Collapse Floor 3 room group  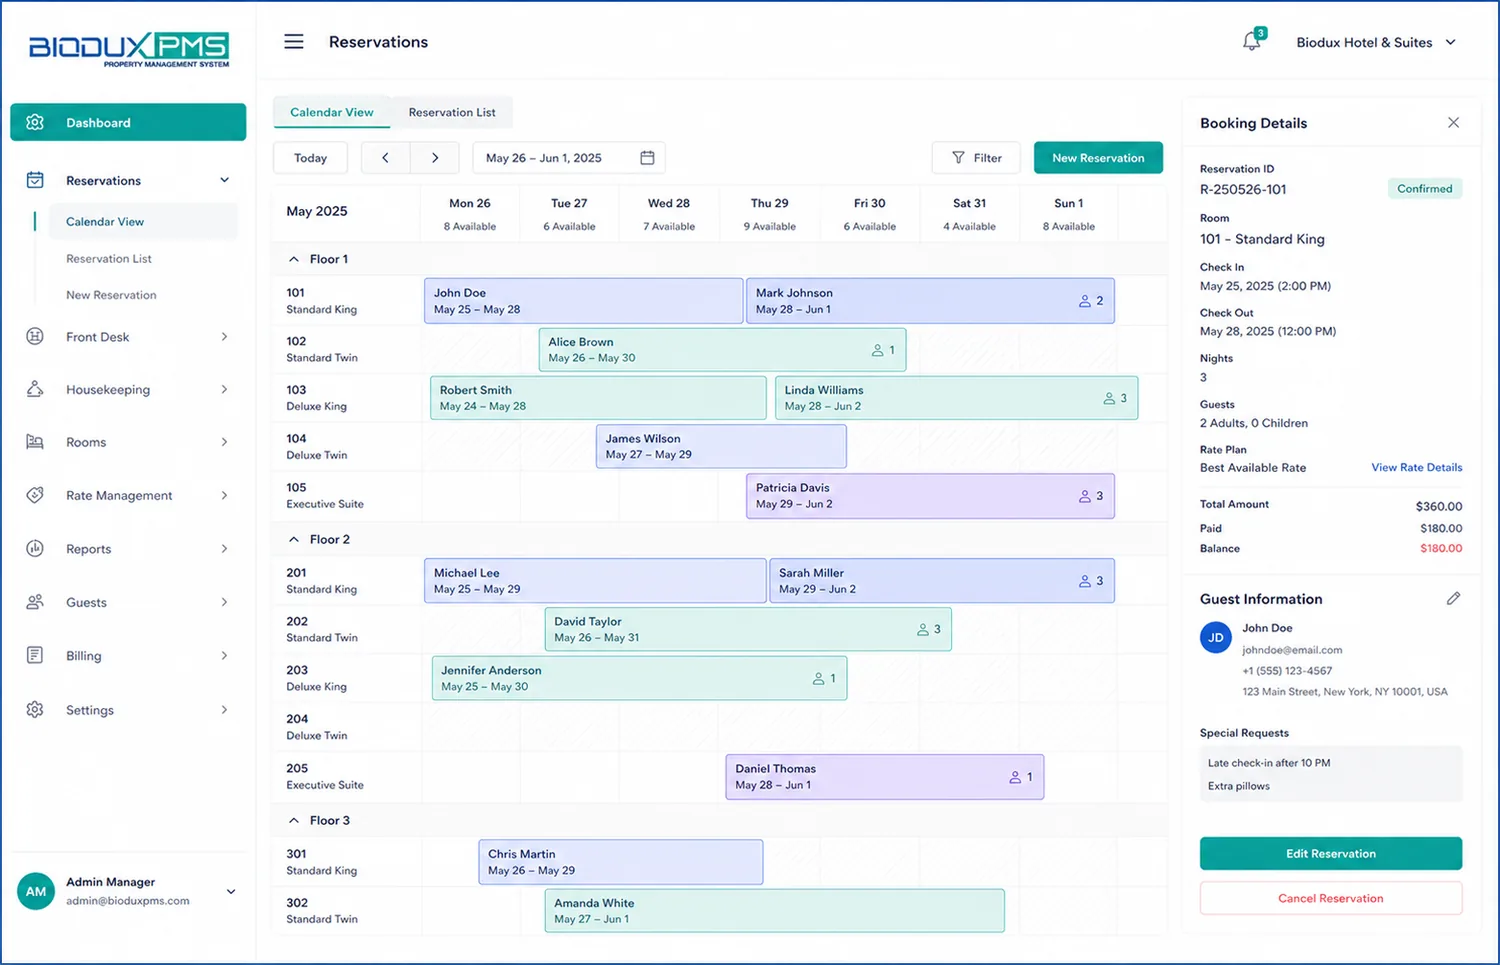294,820
